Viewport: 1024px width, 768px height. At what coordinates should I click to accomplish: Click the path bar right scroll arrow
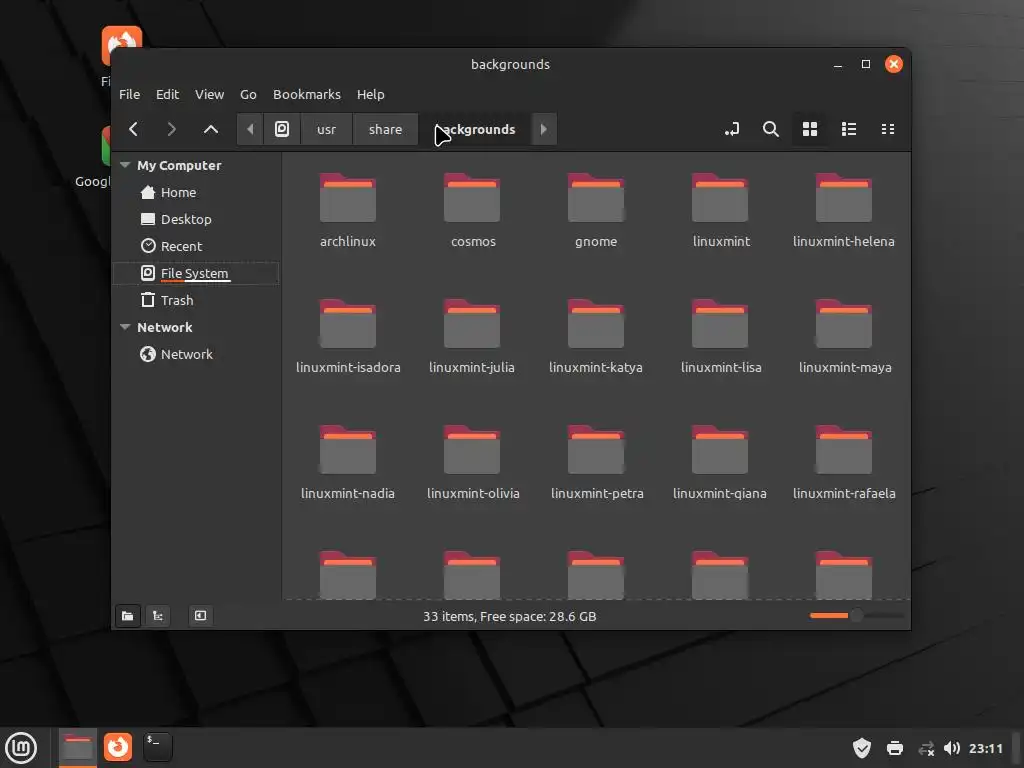[x=543, y=129]
